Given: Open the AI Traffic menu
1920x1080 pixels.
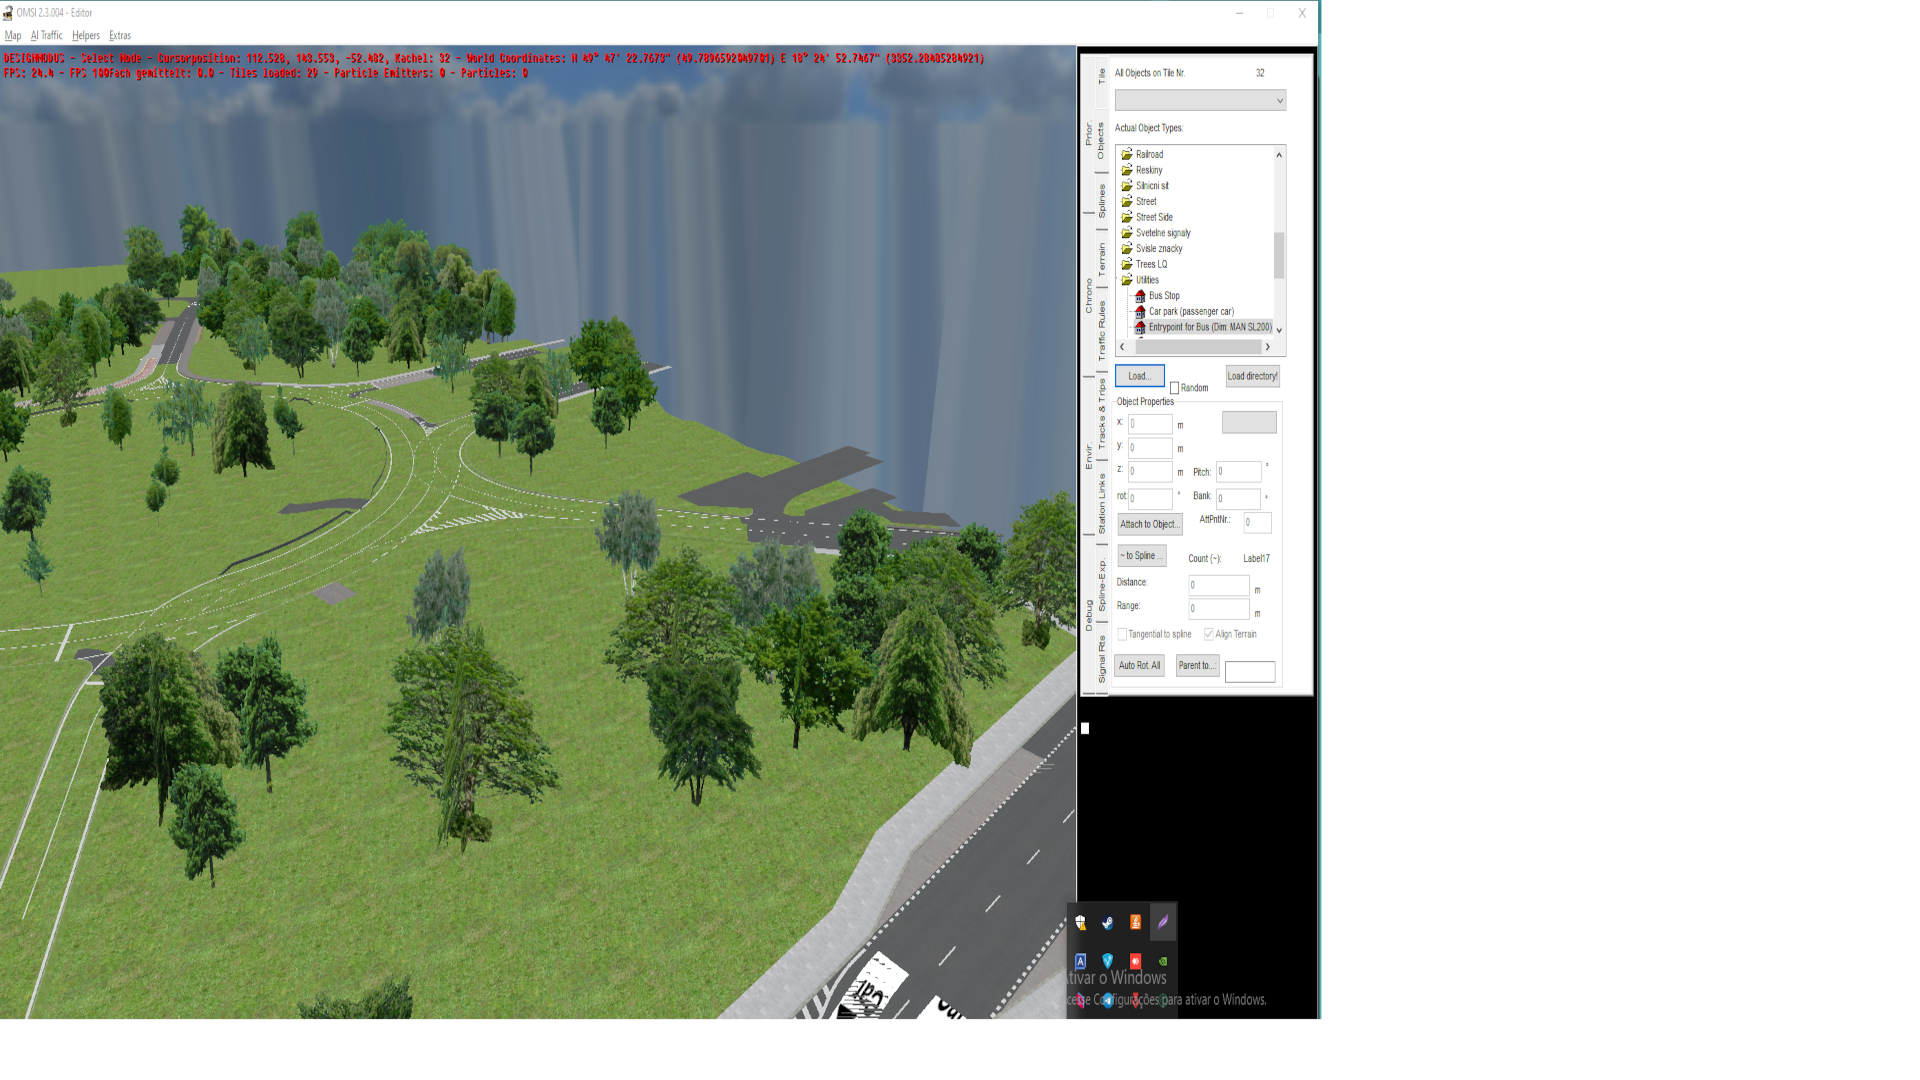Looking at the screenshot, I should (46, 35).
